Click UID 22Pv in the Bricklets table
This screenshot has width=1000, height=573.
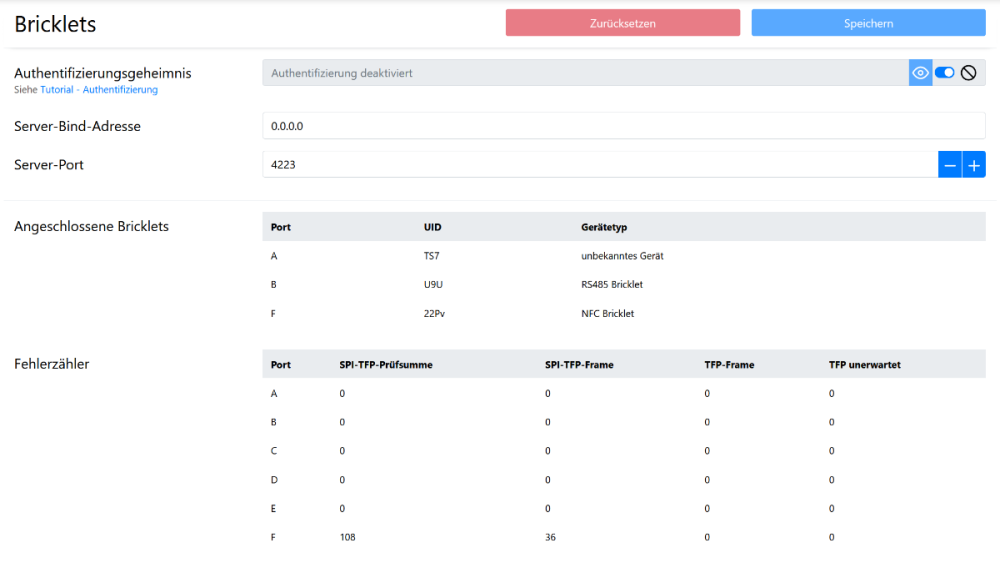(x=434, y=314)
